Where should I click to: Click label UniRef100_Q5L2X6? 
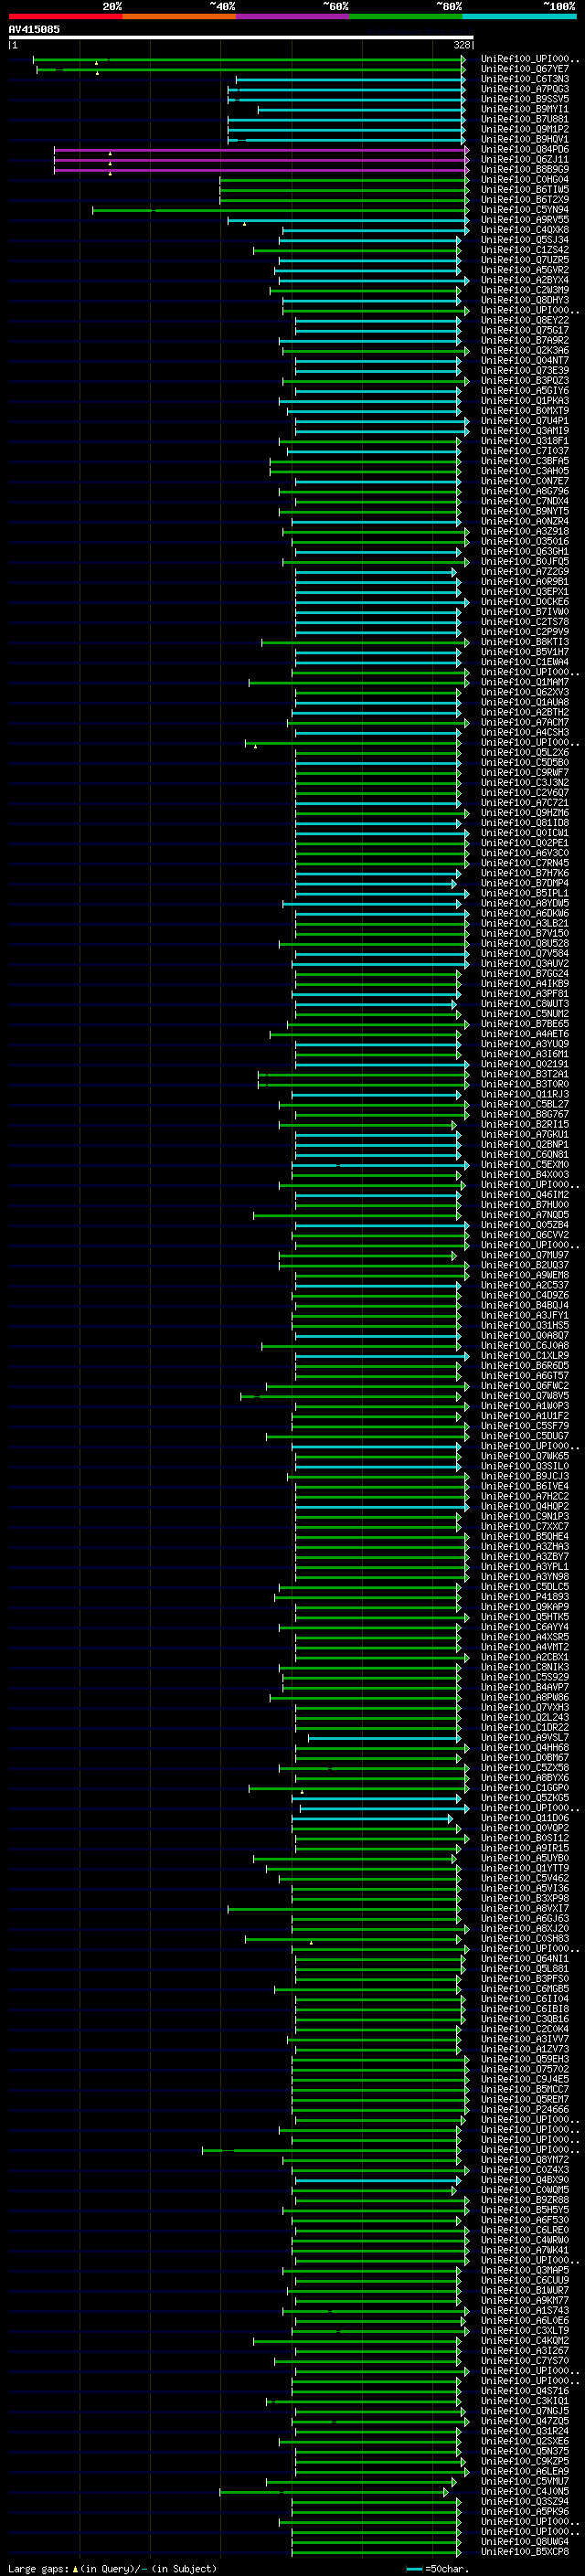coord(525,752)
